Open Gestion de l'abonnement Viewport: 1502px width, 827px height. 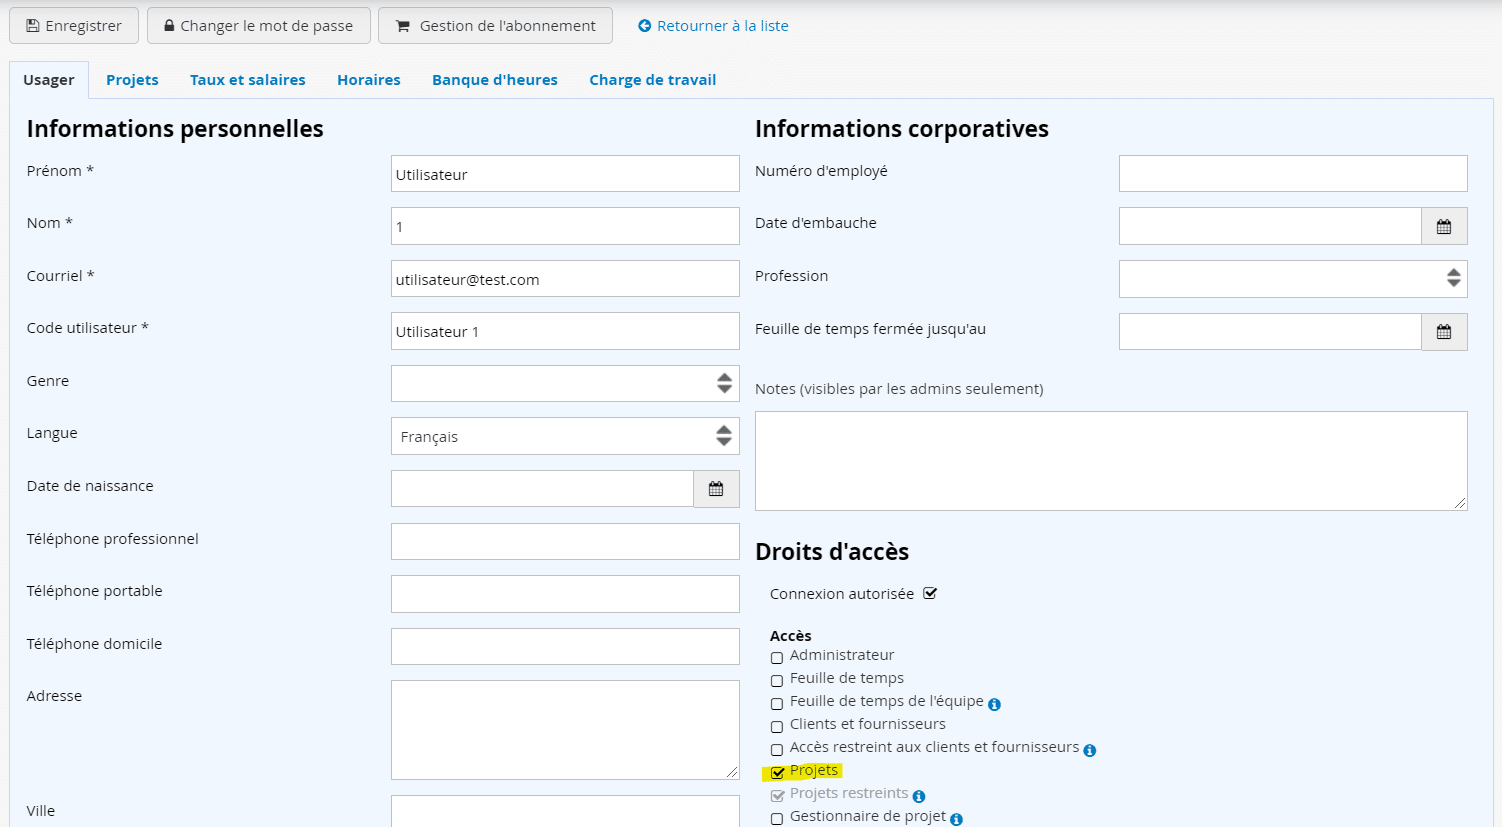pos(495,26)
